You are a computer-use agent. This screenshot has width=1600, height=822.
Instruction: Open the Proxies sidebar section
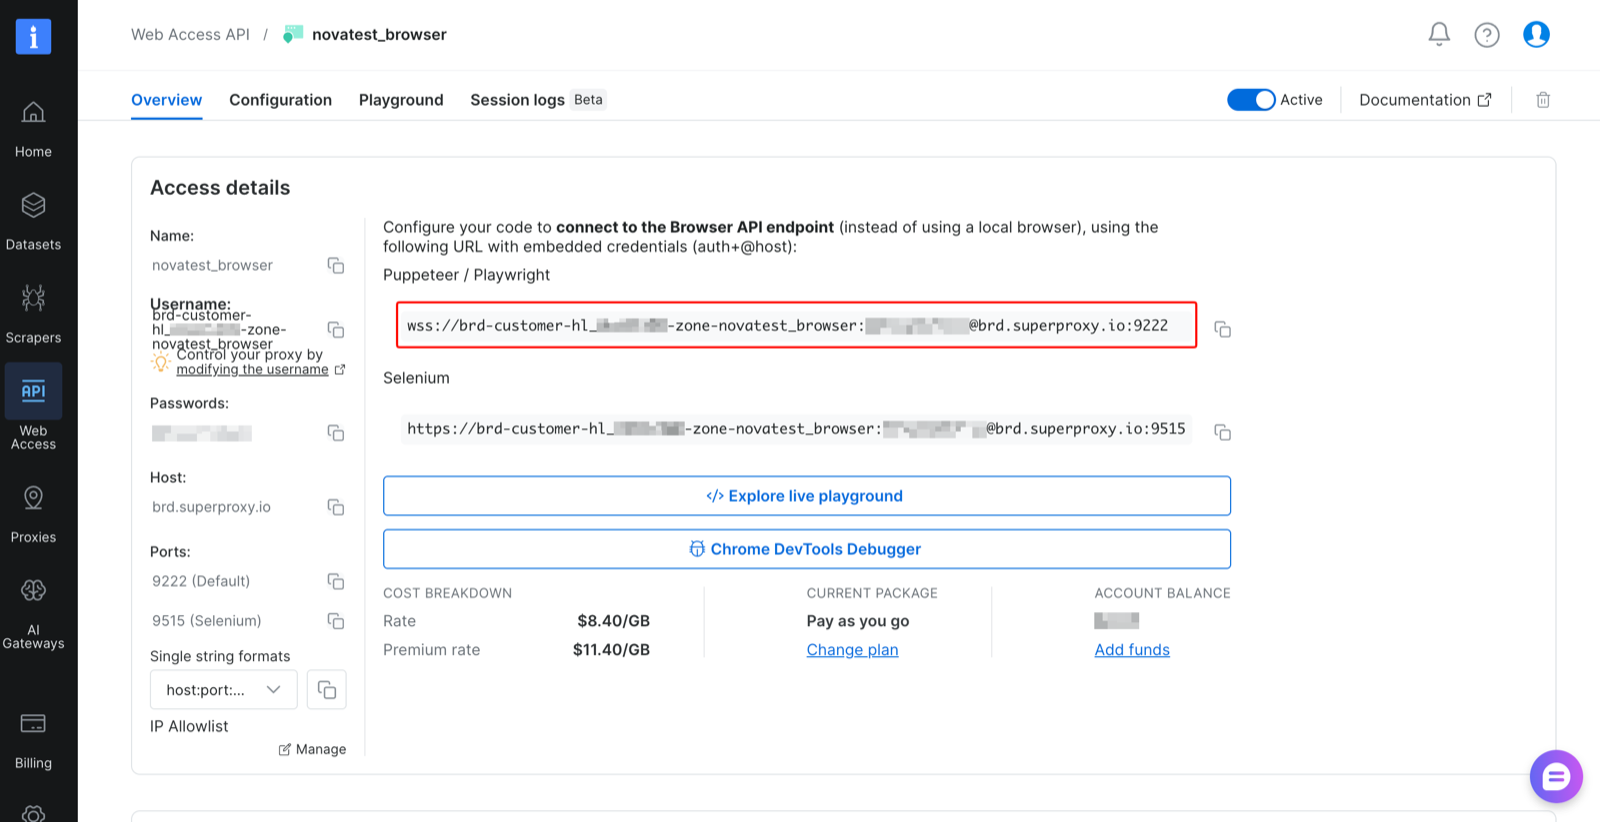point(33,515)
